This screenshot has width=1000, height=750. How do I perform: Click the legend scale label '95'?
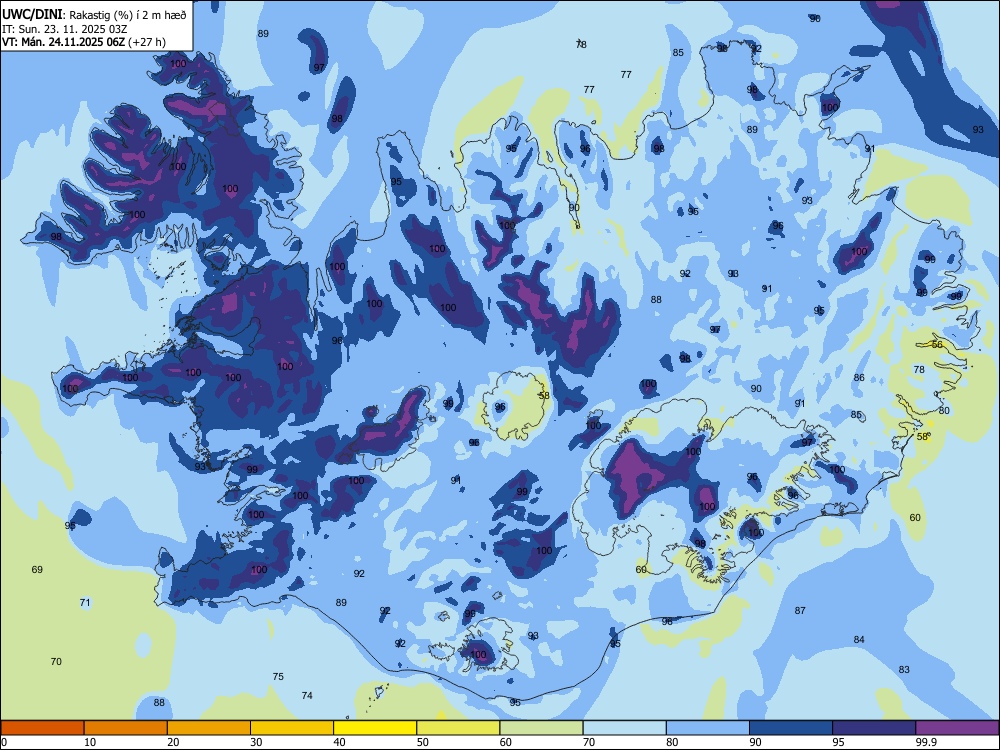pyautogui.click(x=838, y=742)
